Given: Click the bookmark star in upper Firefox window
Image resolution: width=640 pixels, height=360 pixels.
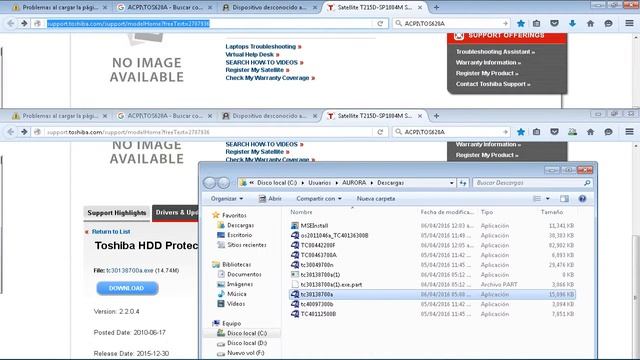Looking at the screenshot, I should [521, 24].
